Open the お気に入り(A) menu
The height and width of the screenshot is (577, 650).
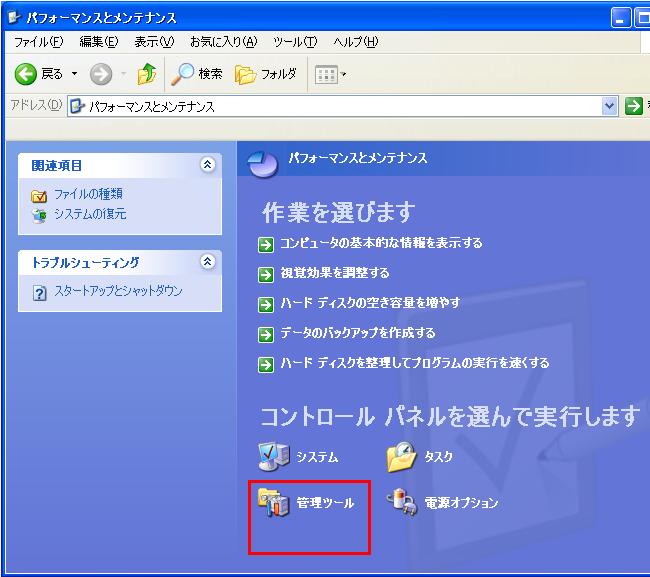click(224, 42)
